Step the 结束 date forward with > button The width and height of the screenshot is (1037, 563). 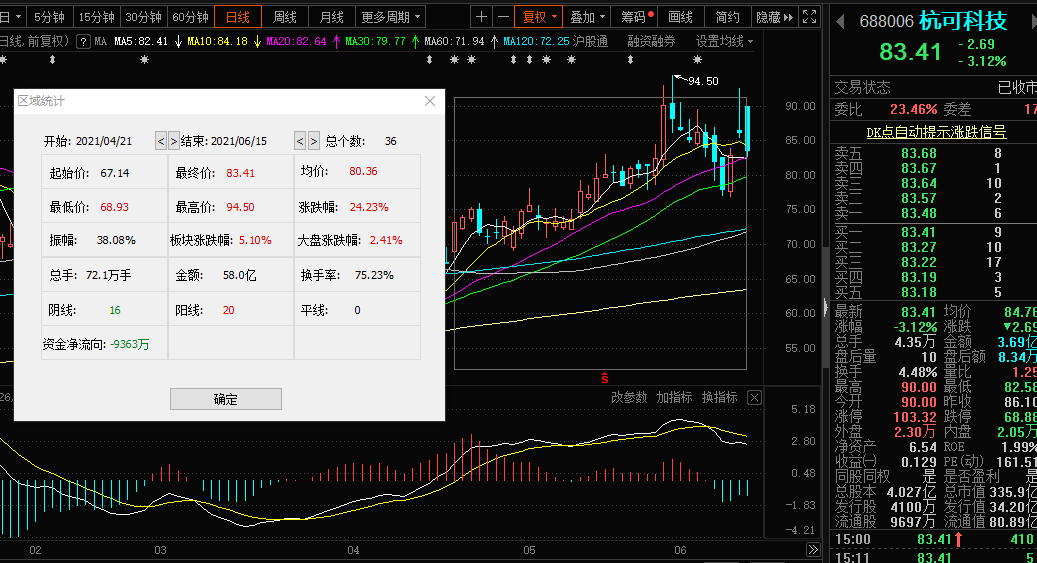314,141
